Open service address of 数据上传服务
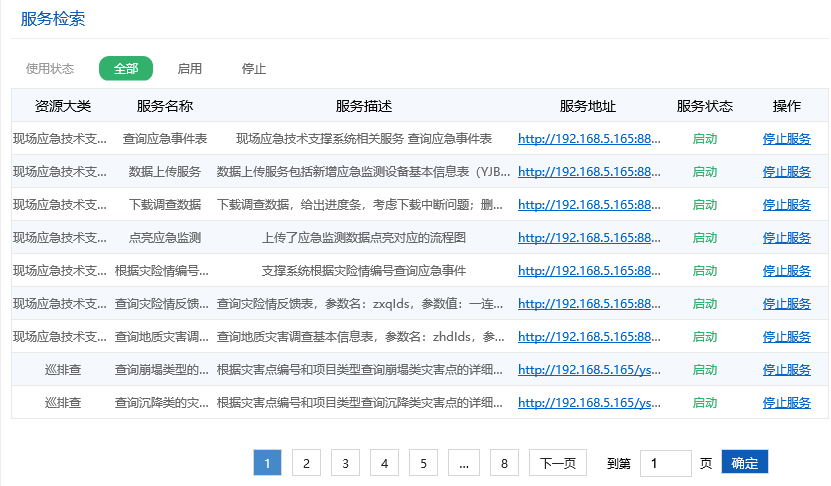Image resolution: width=831 pixels, height=486 pixels. (x=589, y=172)
